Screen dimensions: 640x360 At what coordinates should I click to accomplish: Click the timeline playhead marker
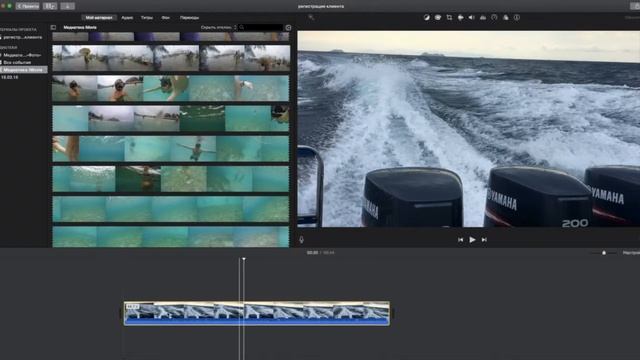(244, 259)
